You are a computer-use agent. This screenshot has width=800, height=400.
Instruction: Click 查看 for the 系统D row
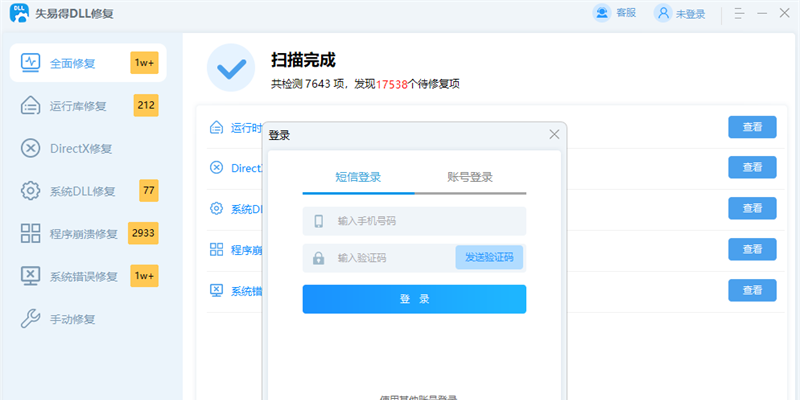(x=752, y=208)
